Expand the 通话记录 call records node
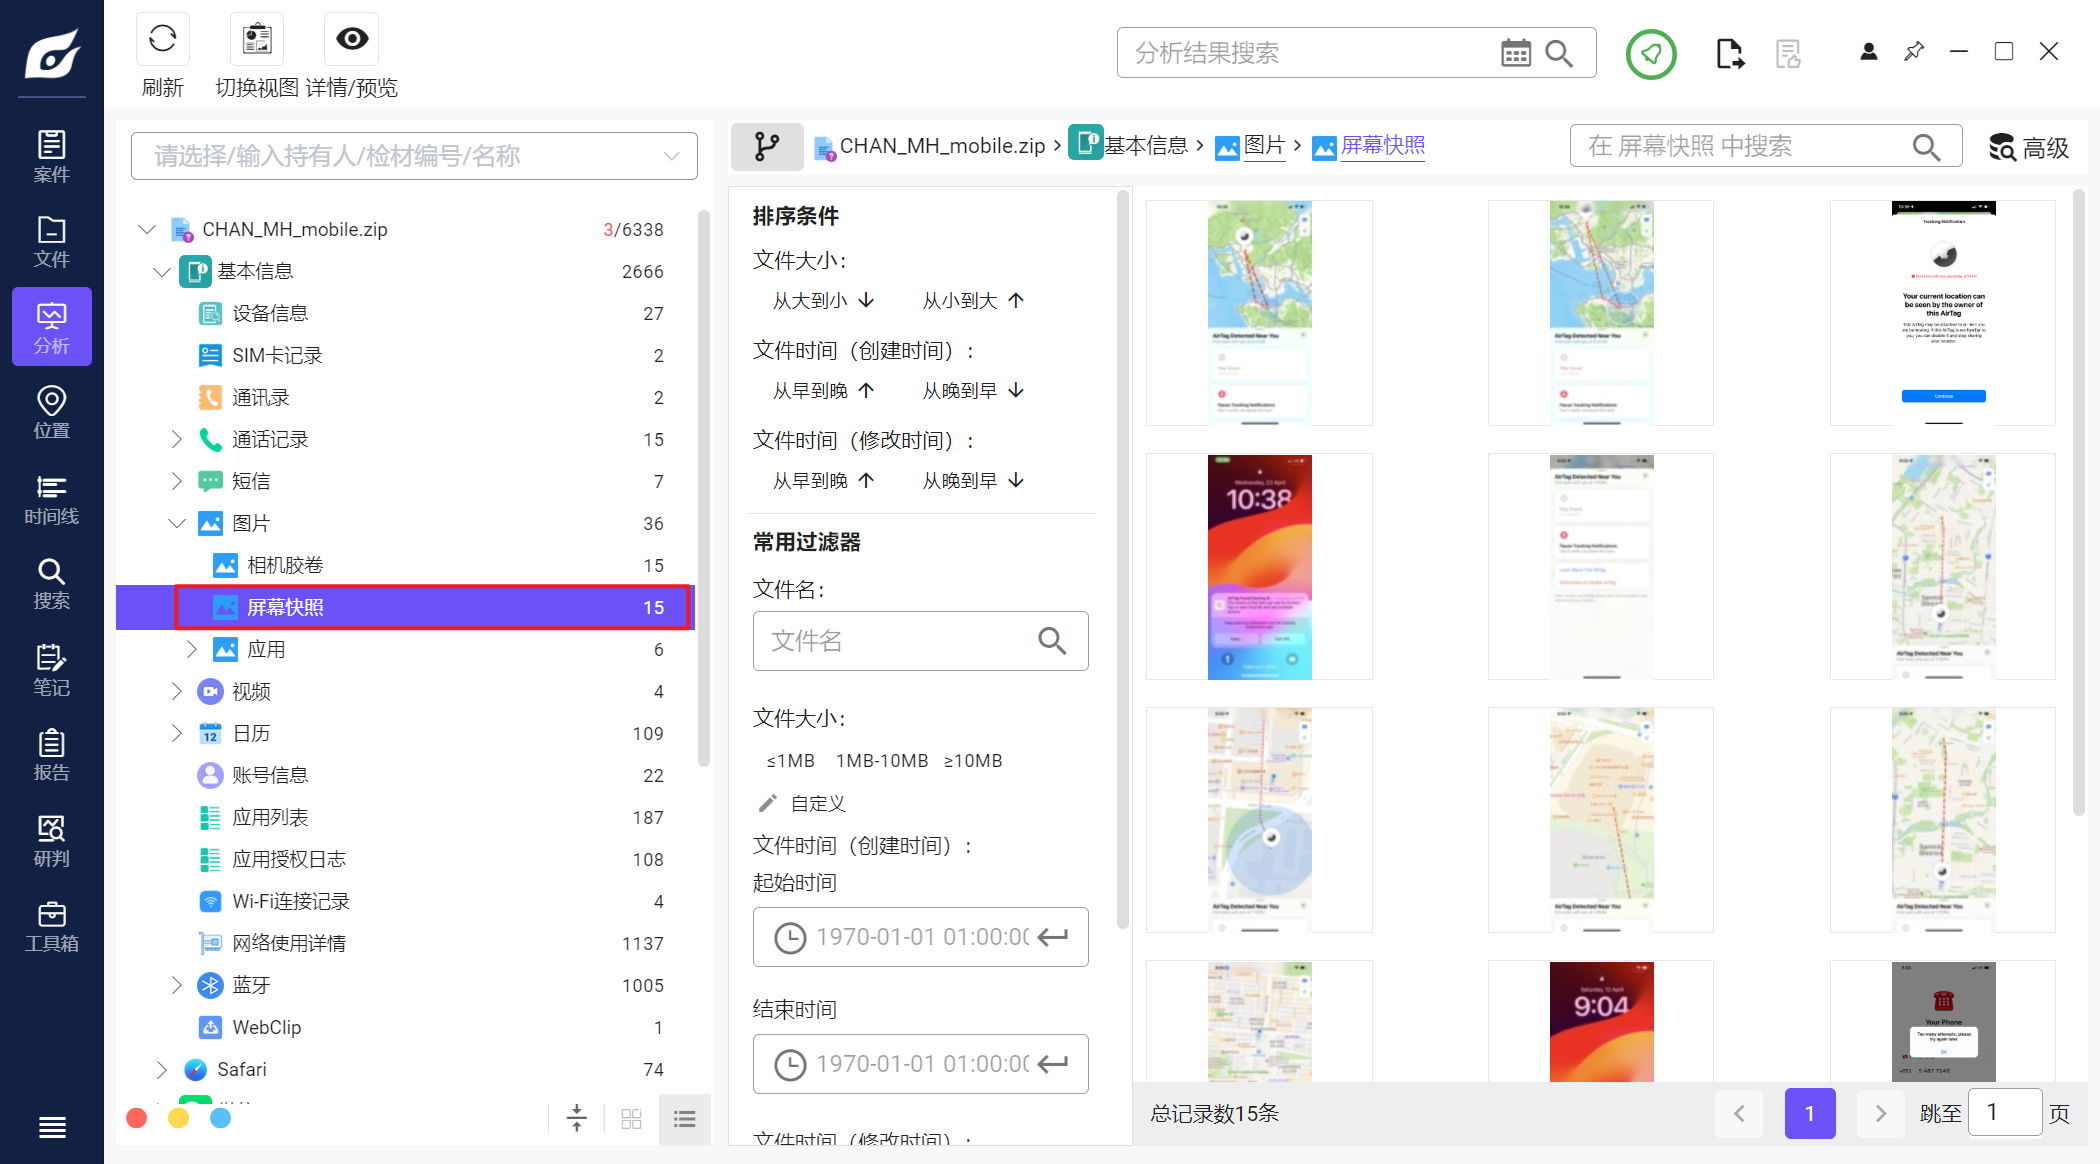2100x1164 pixels. coord(177,439)
